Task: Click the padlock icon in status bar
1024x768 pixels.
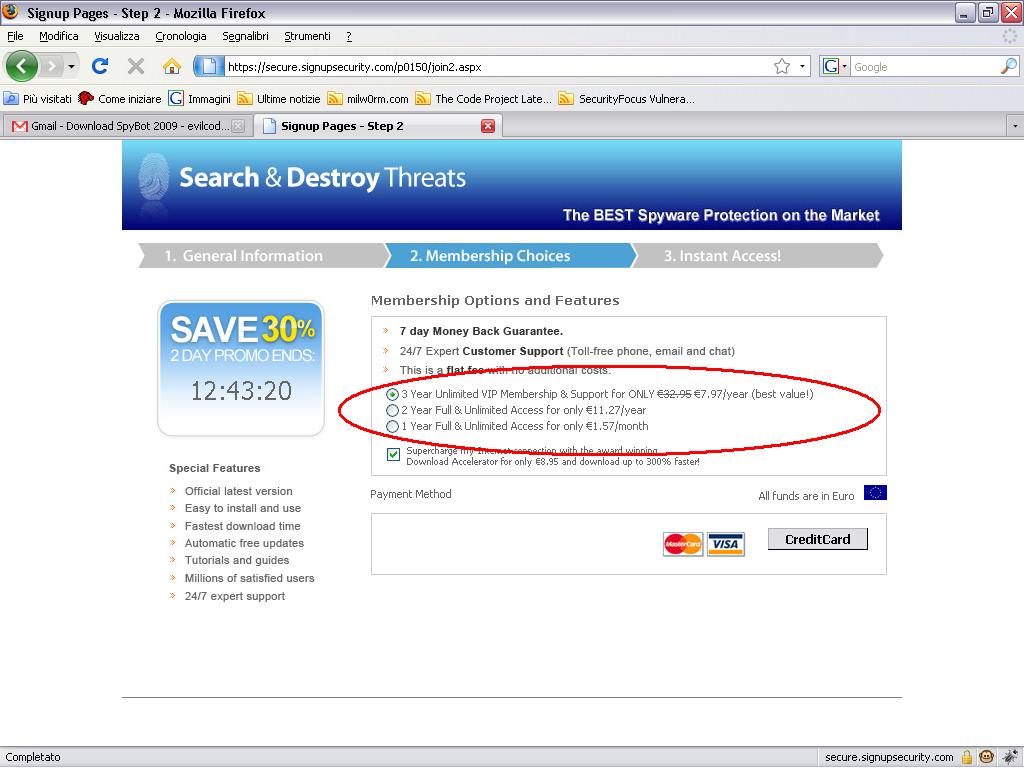Action: [x=967, y=758]
